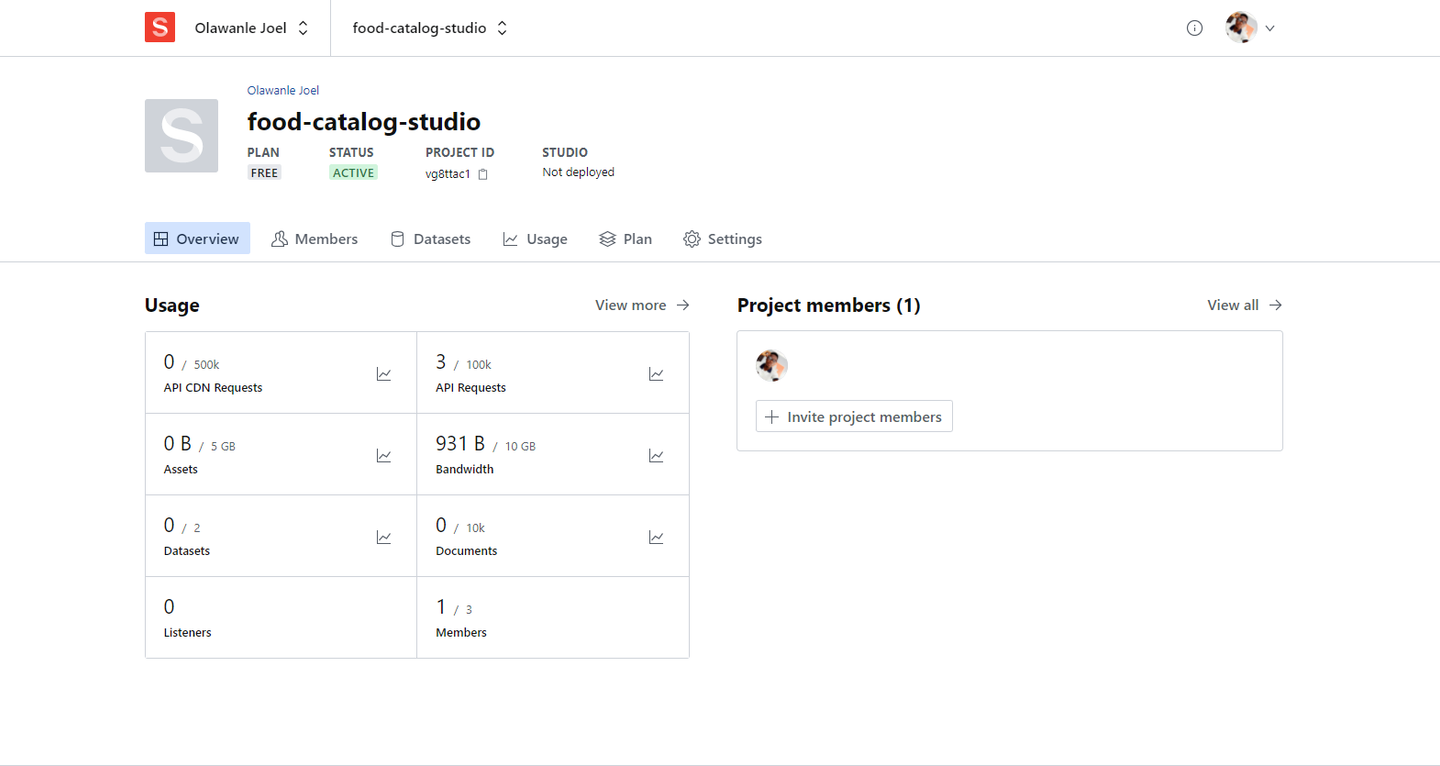Open the info icon in the top bar
Image resolution: width=1440 pixels, height=766 pixels.
tap(1194, 27)
